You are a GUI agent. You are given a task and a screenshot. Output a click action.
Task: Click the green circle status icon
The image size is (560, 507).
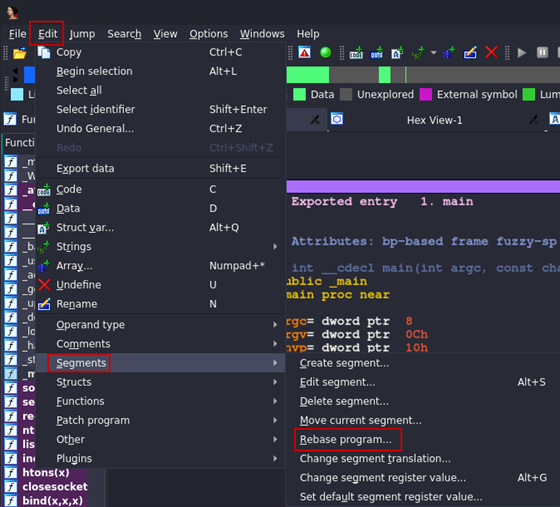325,52
